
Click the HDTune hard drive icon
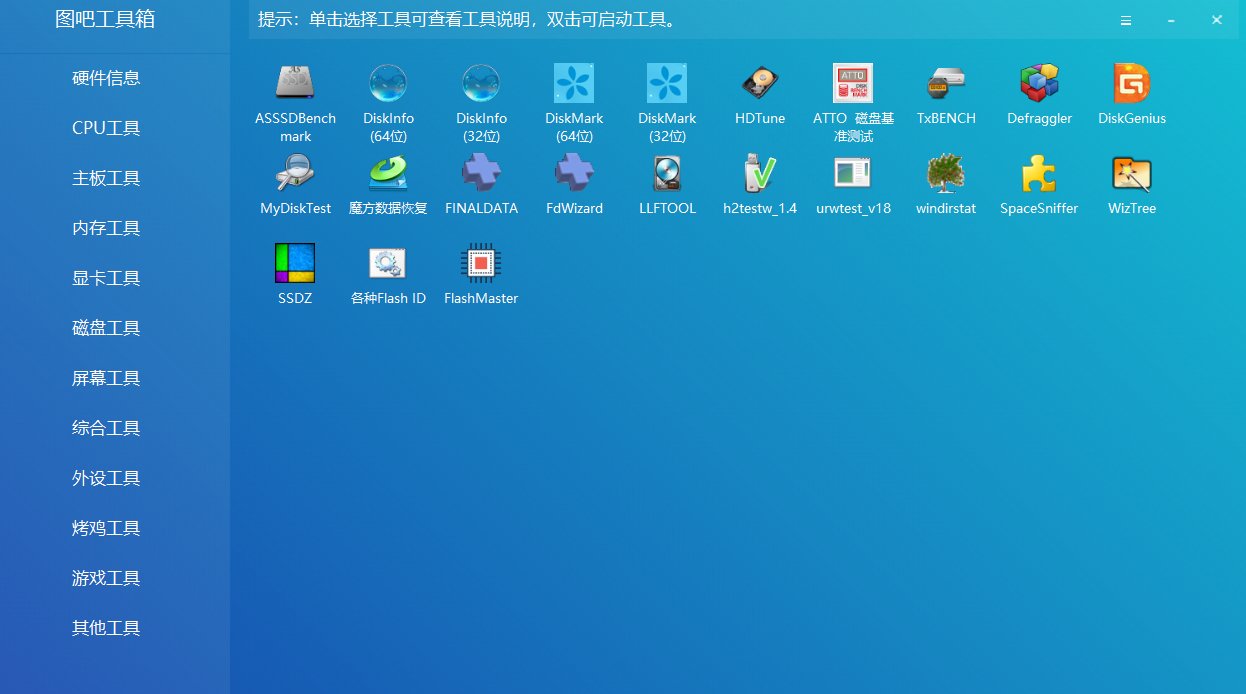(x=760, y=83)
